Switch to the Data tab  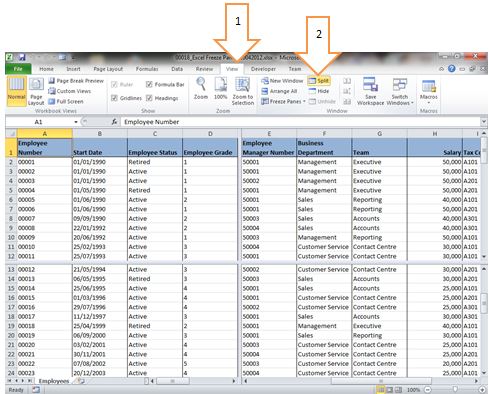177,69
